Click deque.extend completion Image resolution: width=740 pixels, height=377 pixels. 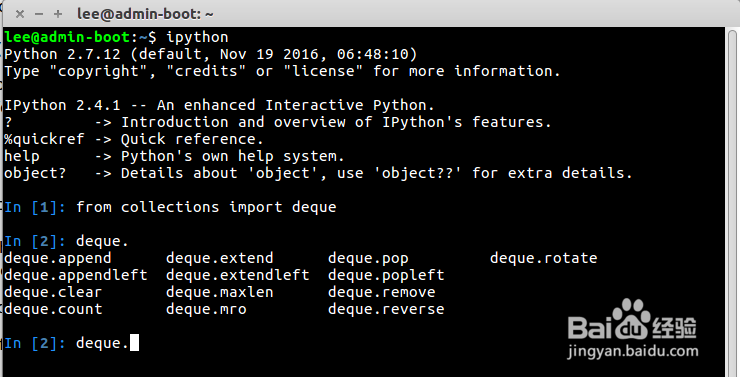pyautogui.click(x=219, y=258)
